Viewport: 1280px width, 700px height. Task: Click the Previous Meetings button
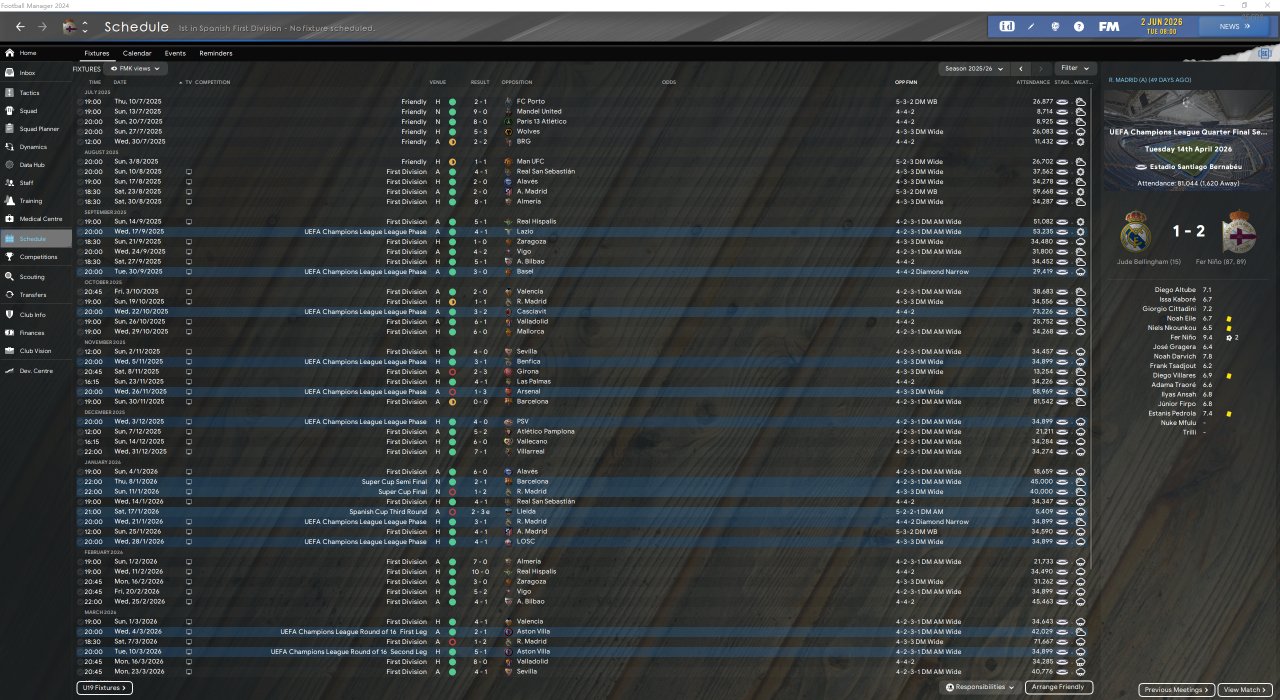(1177, 690)
